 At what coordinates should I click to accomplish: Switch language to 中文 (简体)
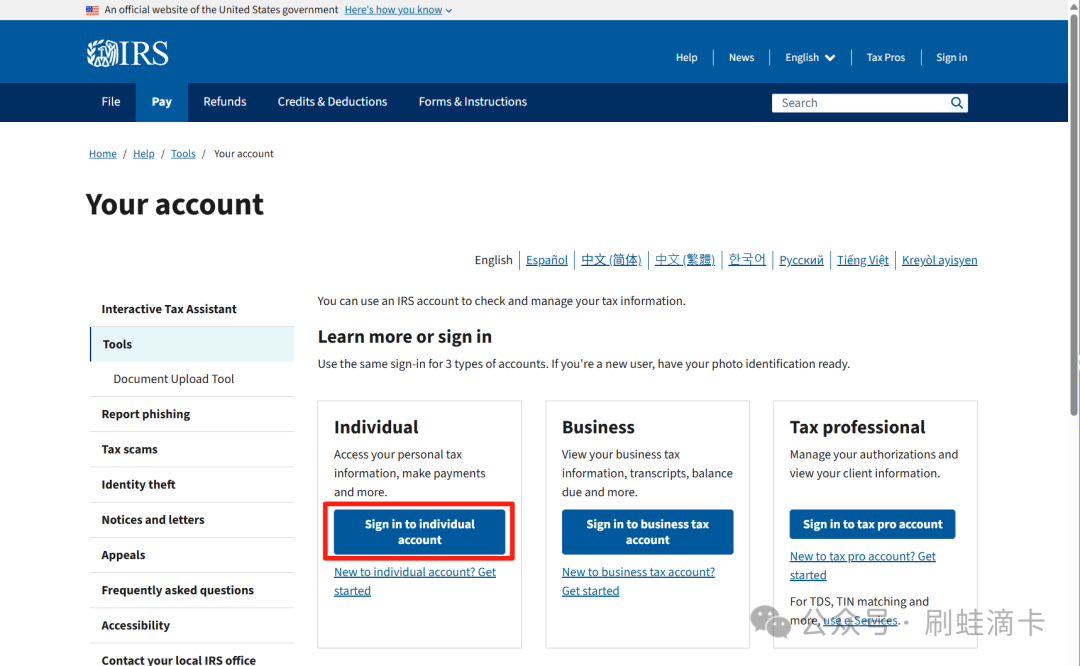click(x=611, y=260)
